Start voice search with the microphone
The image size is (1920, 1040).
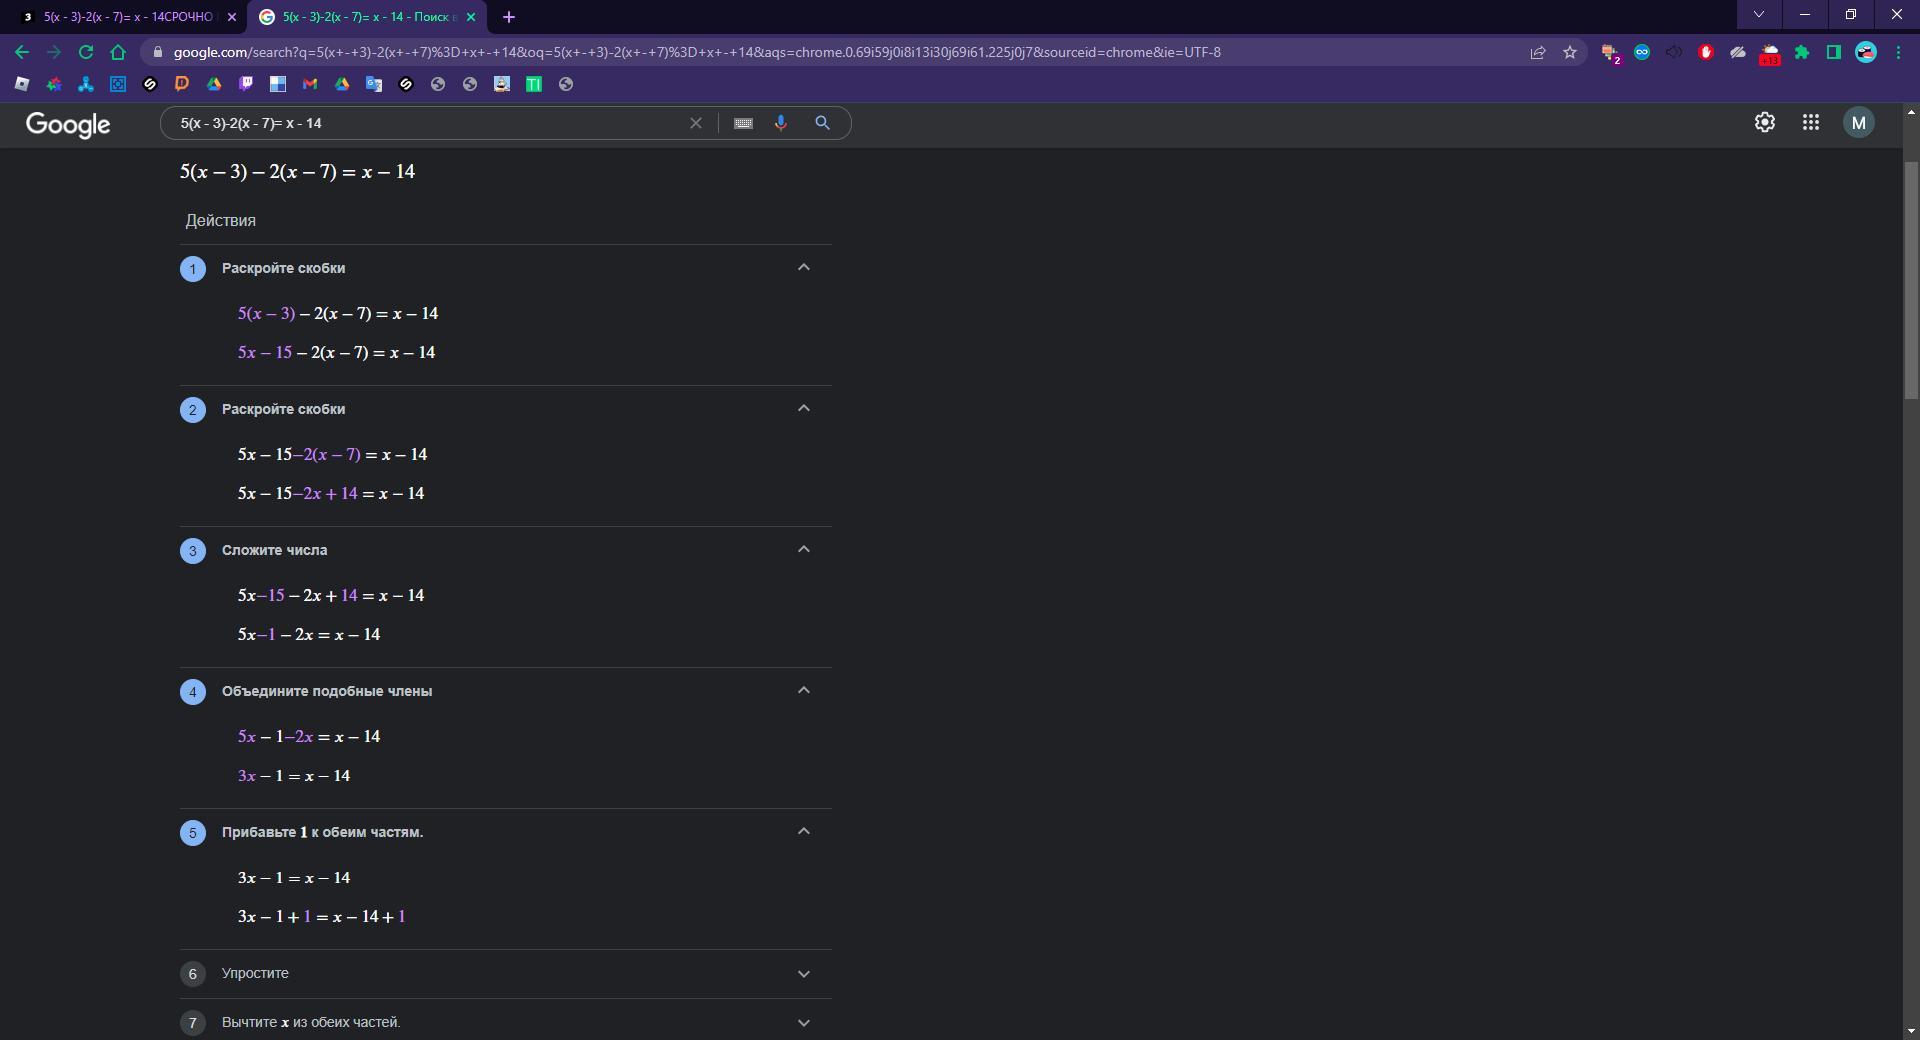coord(781,123)
